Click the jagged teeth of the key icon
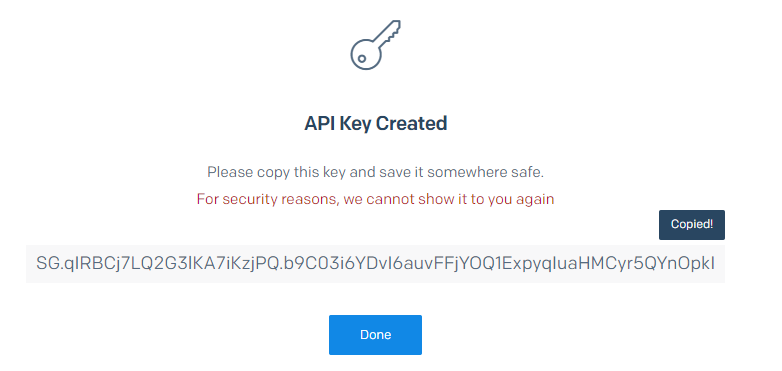This screenshot has height=371, width=782. [x=394, y=29]
